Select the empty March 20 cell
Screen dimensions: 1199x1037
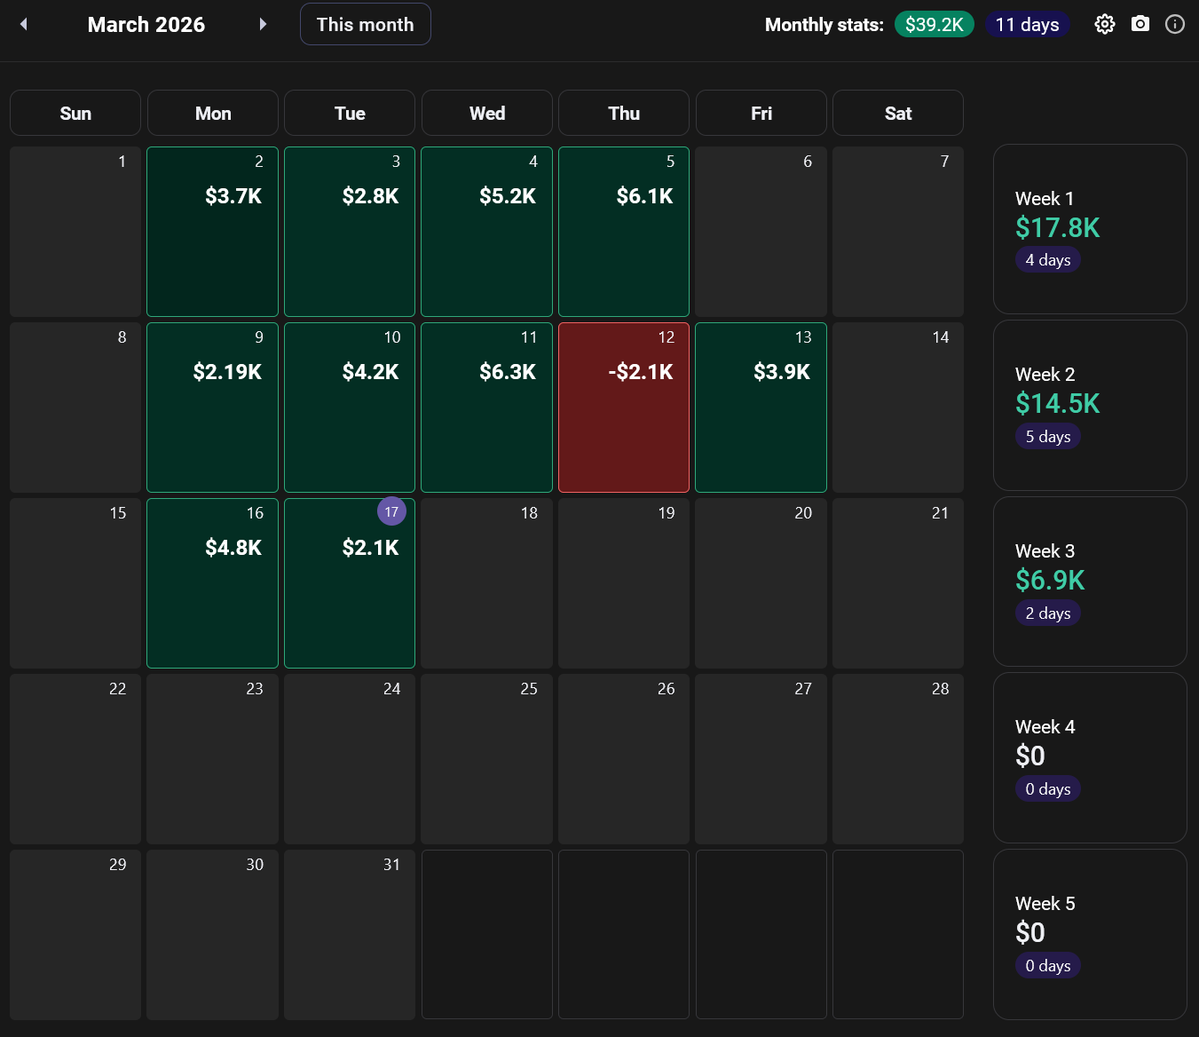point(761,584)
